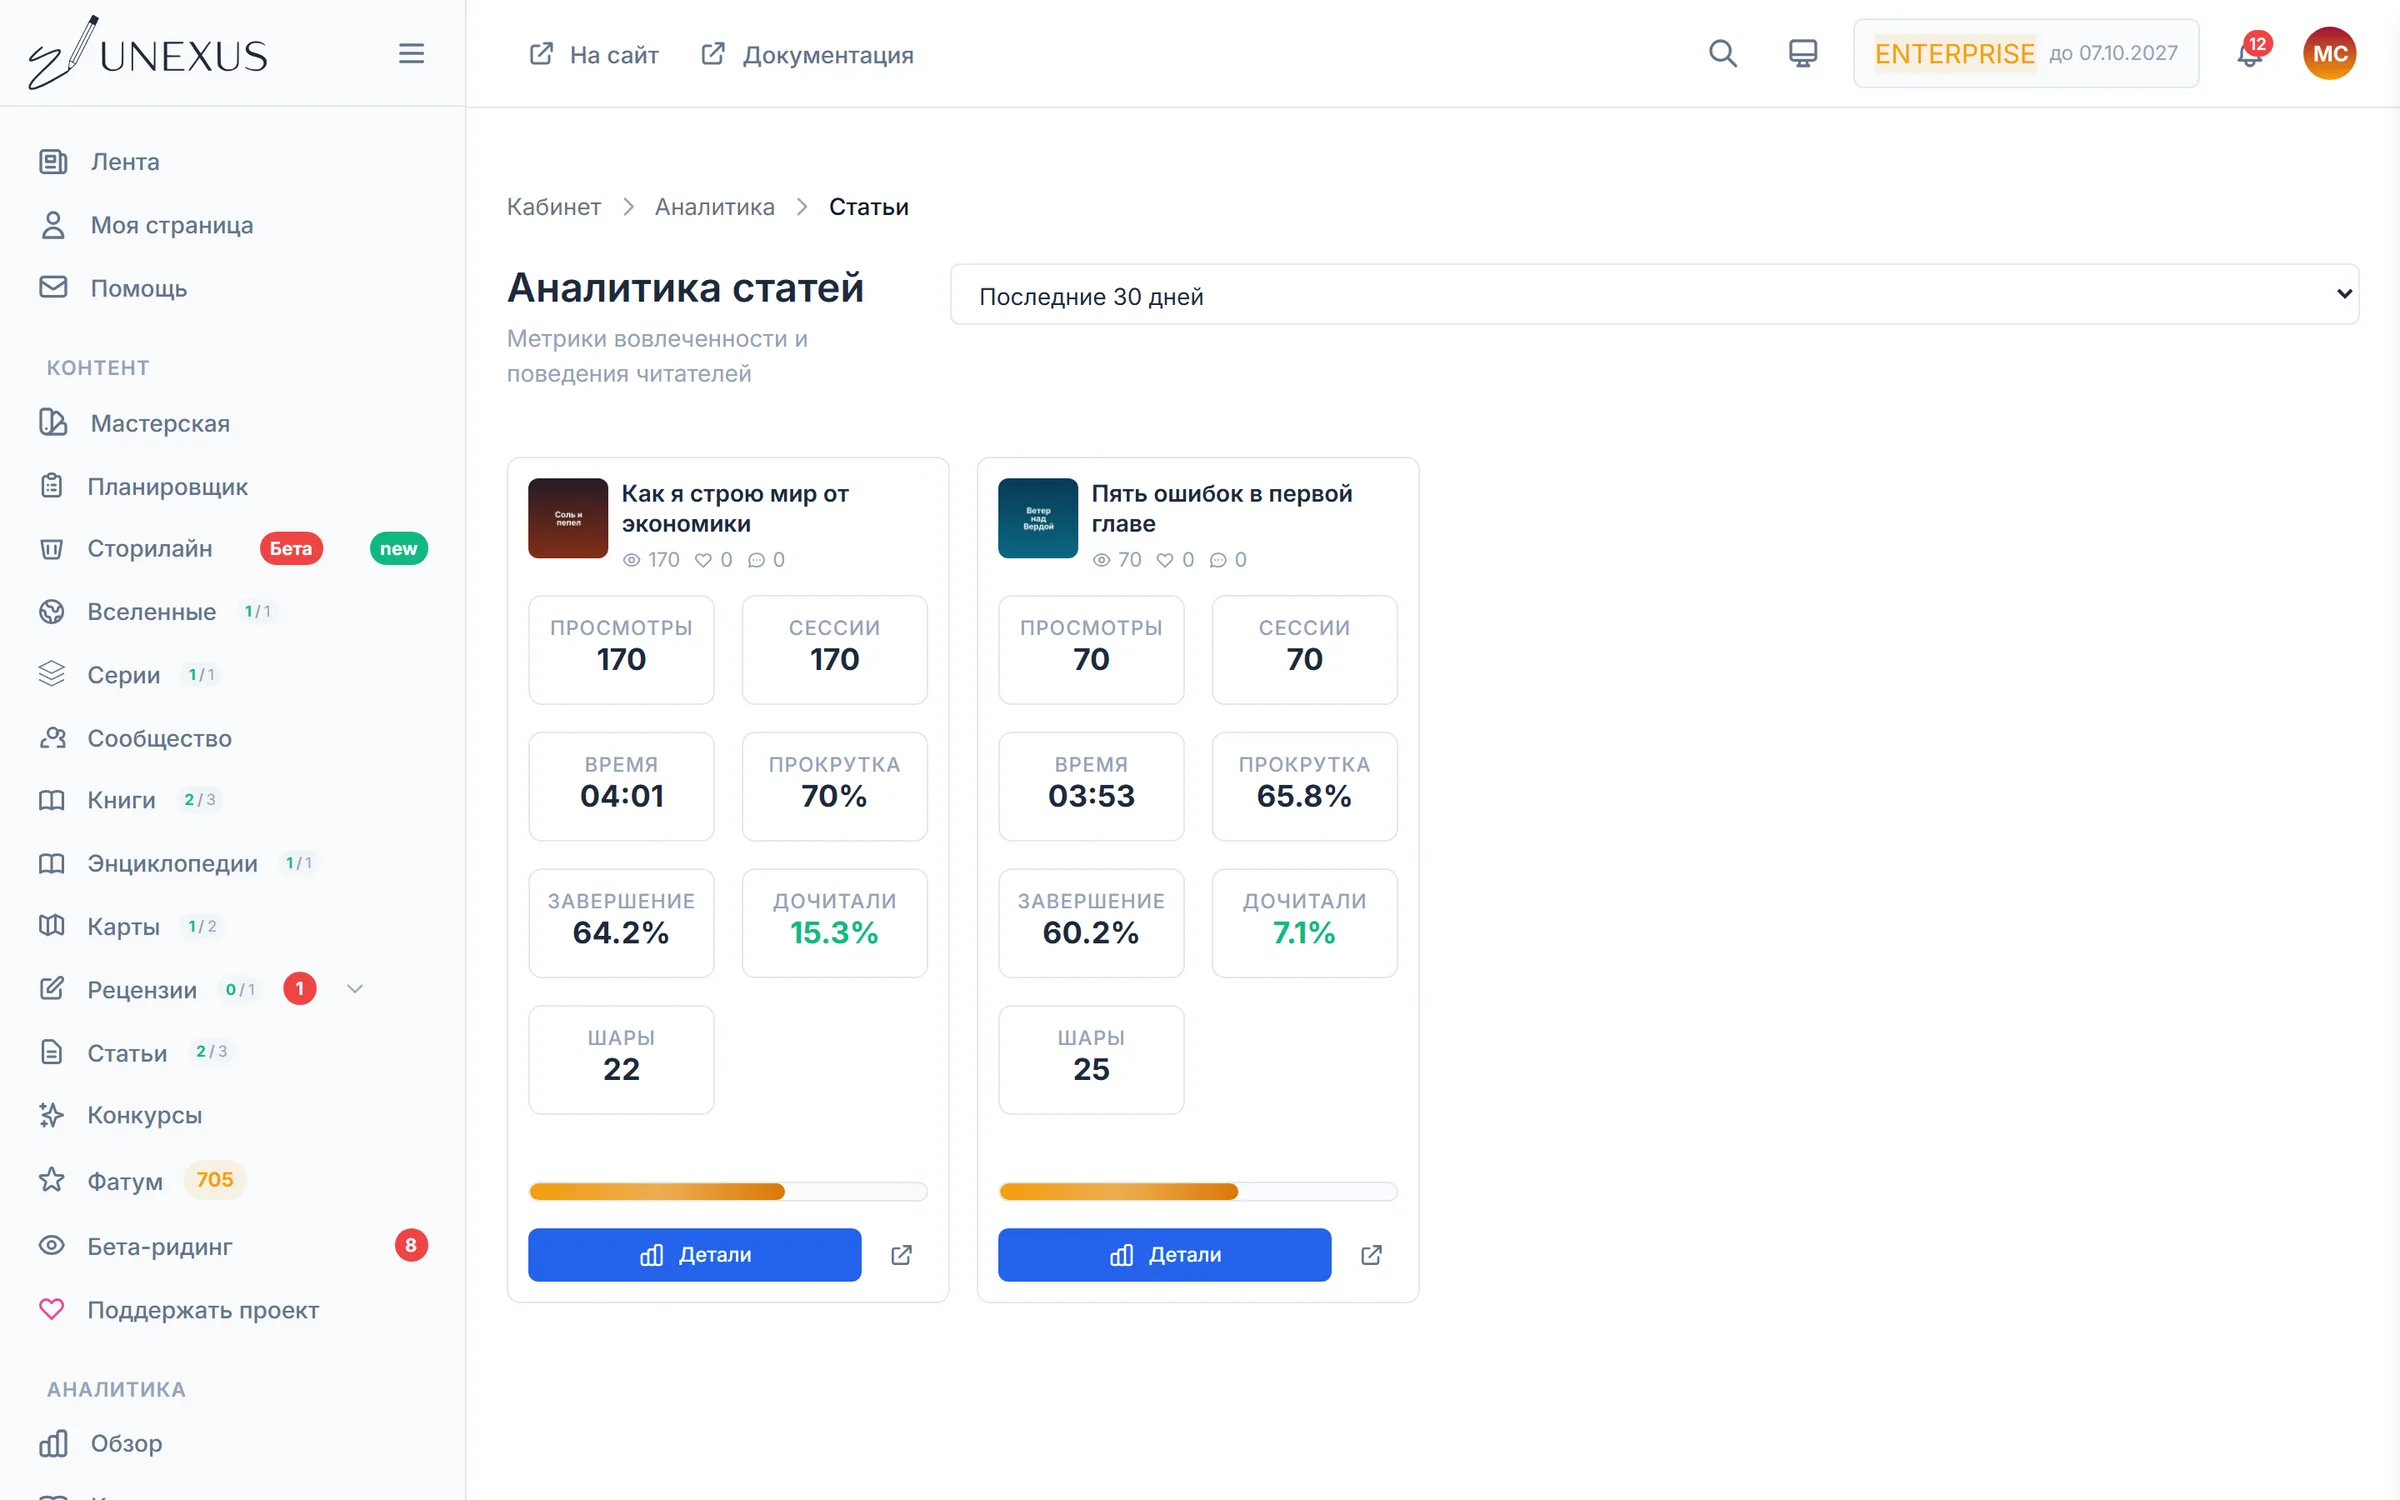The image size is (2400, 1500).
Task: Click the ШАРЫ 22 metric tile
Action: 621,1060
